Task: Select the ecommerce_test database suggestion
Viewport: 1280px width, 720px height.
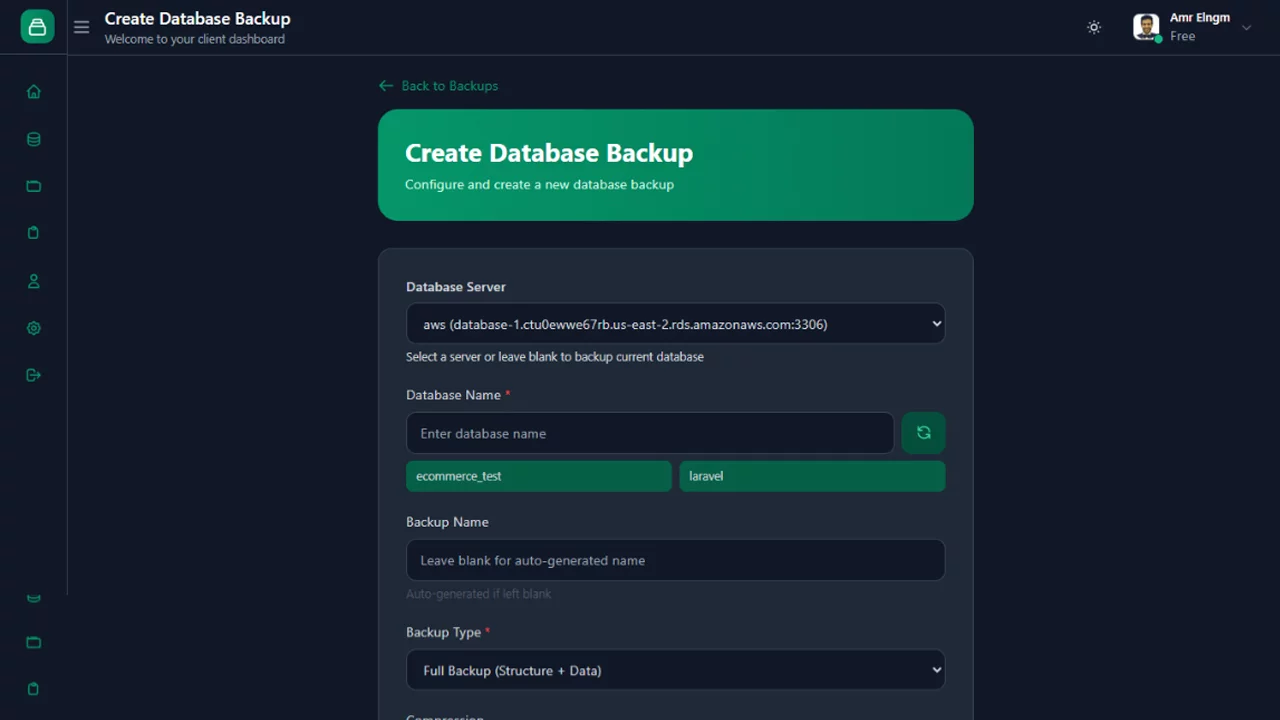Action: pyautogui.click(x=538, y=476)
